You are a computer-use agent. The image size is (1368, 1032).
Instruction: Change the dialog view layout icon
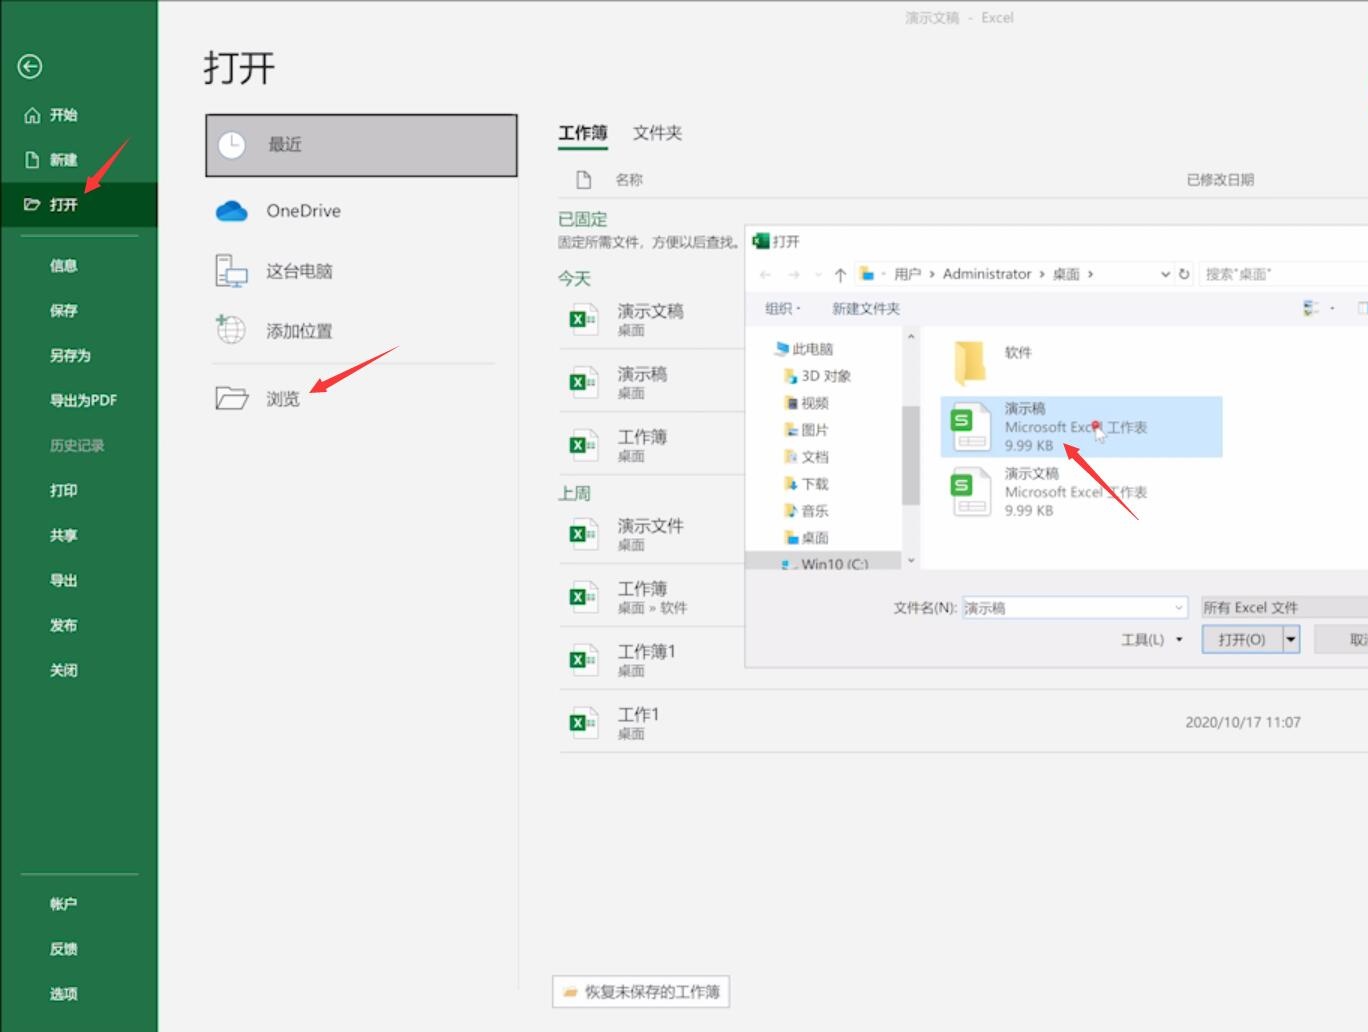(1311, 309)
